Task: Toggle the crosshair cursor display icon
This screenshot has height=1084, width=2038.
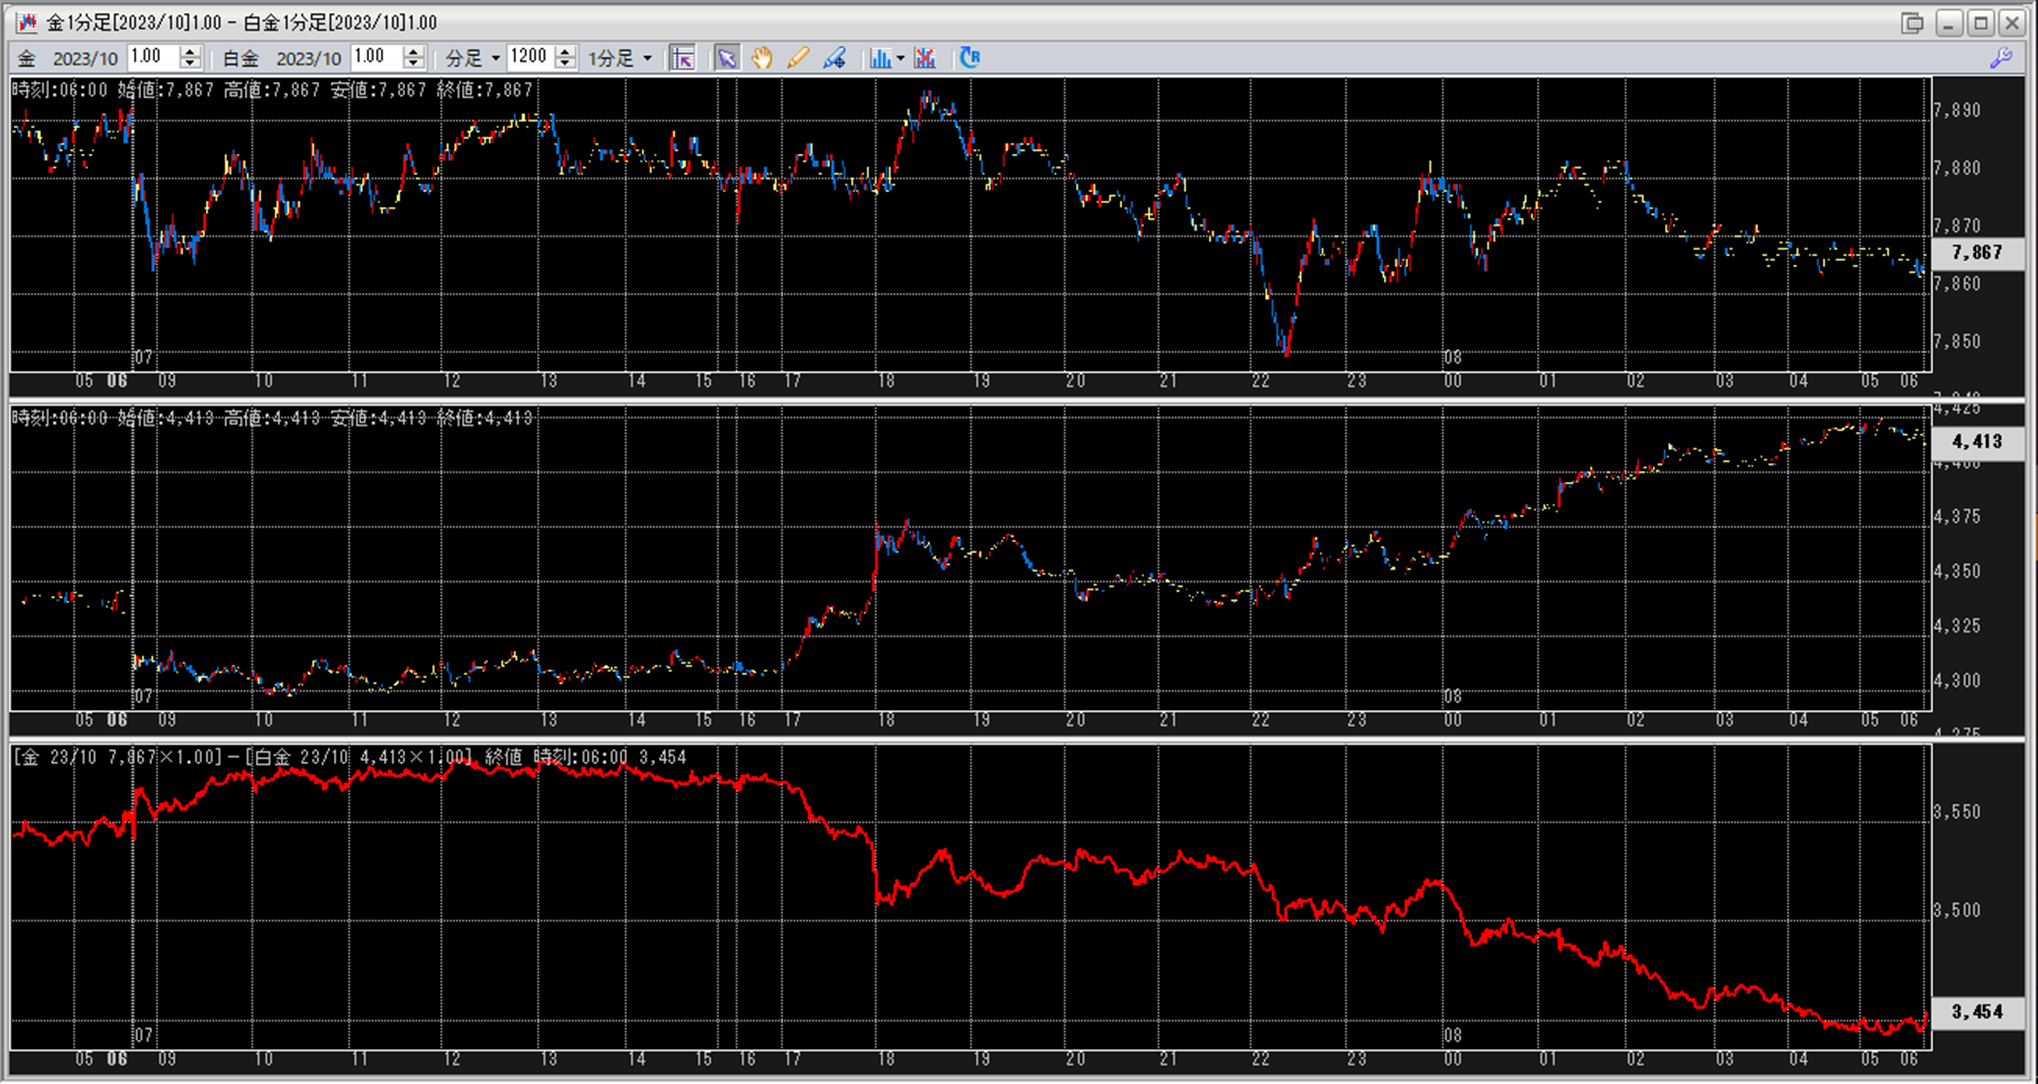Action: tap(683, 58)
